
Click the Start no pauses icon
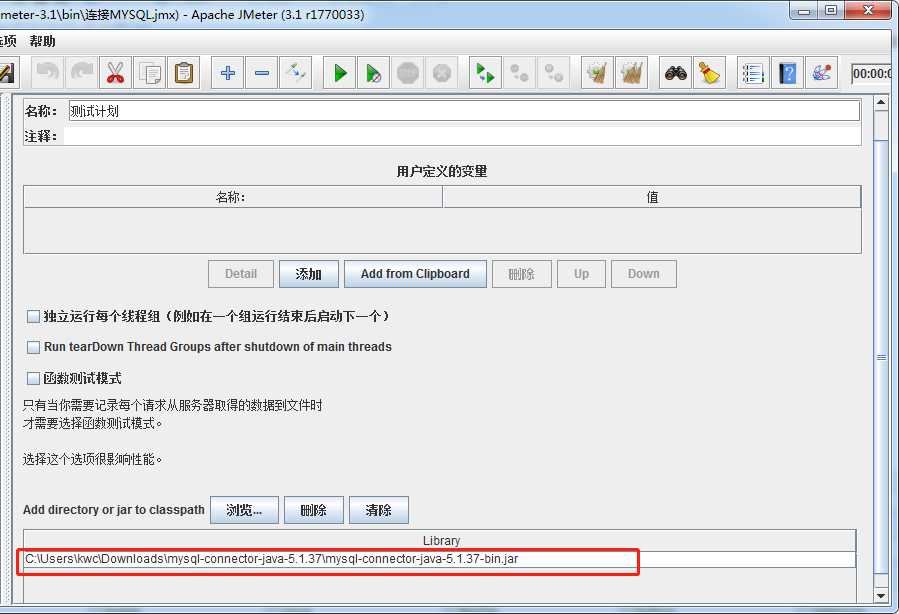373,73
